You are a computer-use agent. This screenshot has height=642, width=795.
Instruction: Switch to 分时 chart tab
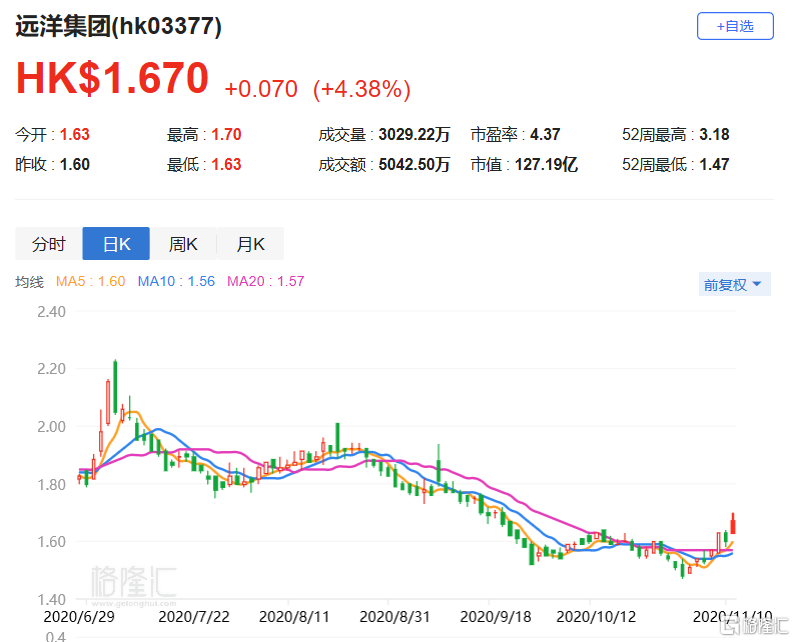(49, 244)
